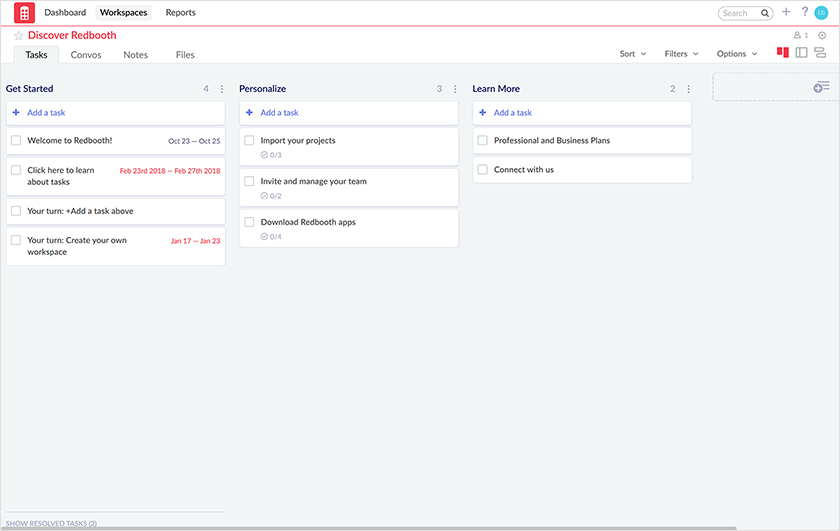Open workspace settings gear icon
840x531 pixels.
click(822, 35)
